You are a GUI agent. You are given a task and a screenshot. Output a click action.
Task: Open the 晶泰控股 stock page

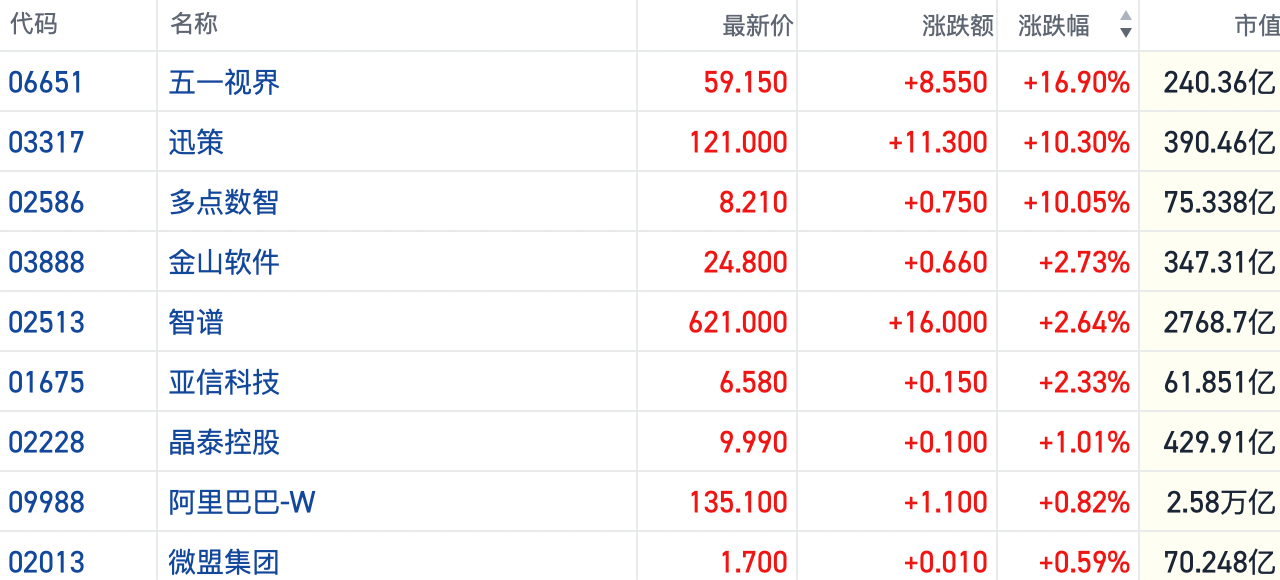[x=224, y=442]
